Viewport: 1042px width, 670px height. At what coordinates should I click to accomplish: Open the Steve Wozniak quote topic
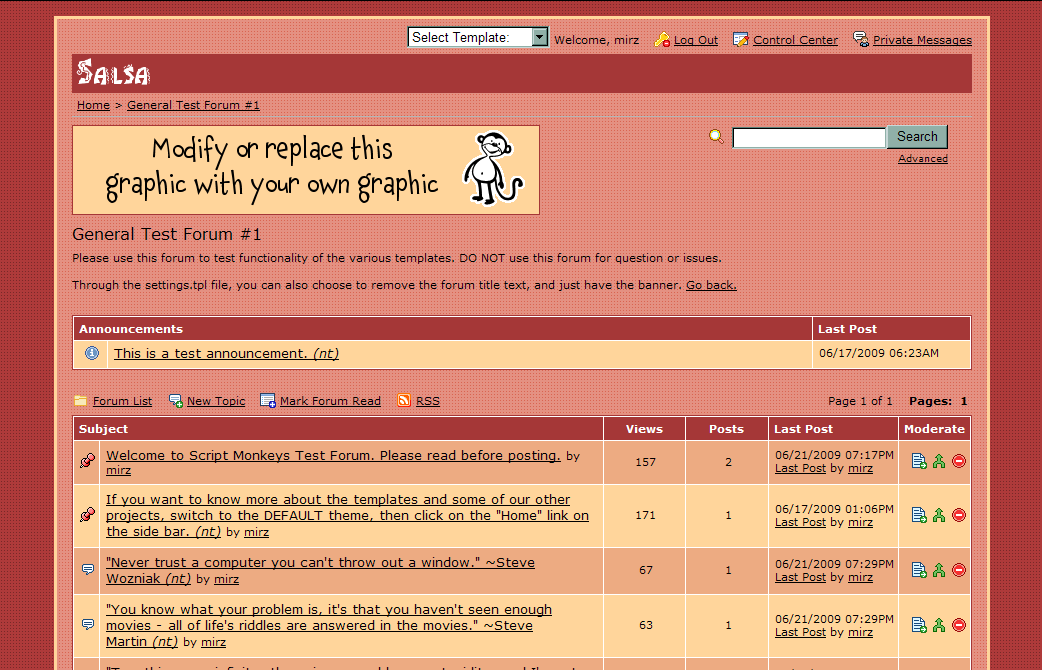320,570
